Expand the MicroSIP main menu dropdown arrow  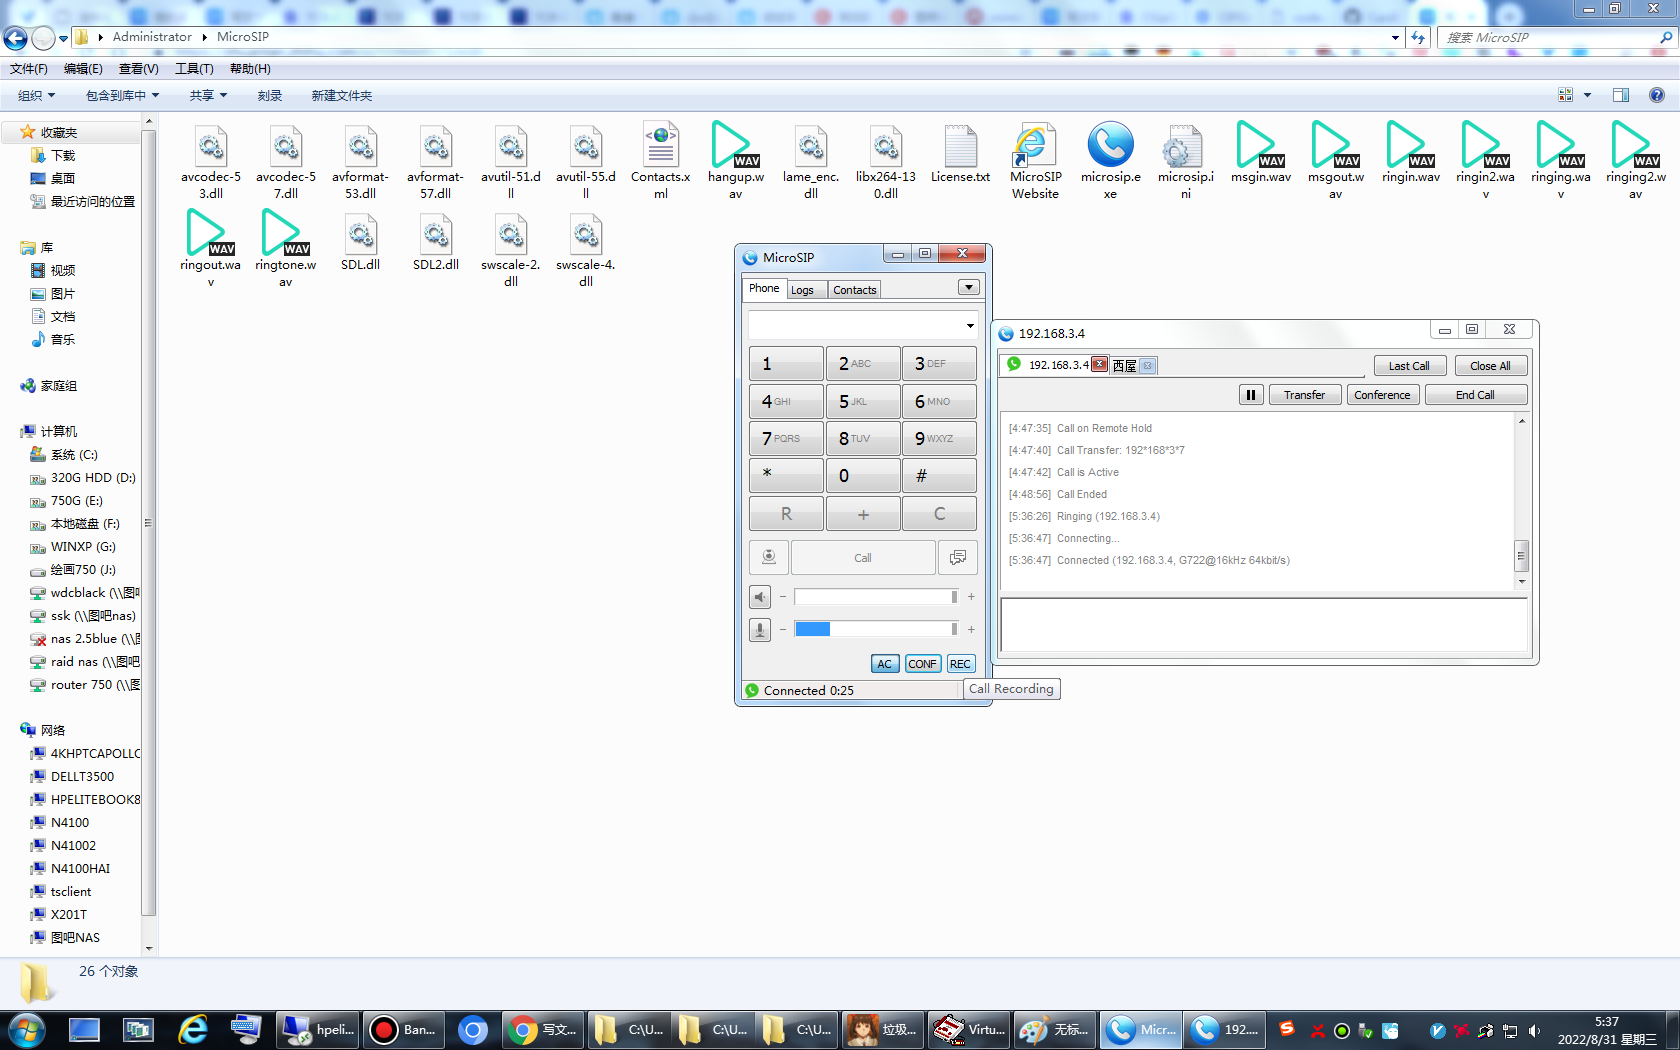click(968, 288)
